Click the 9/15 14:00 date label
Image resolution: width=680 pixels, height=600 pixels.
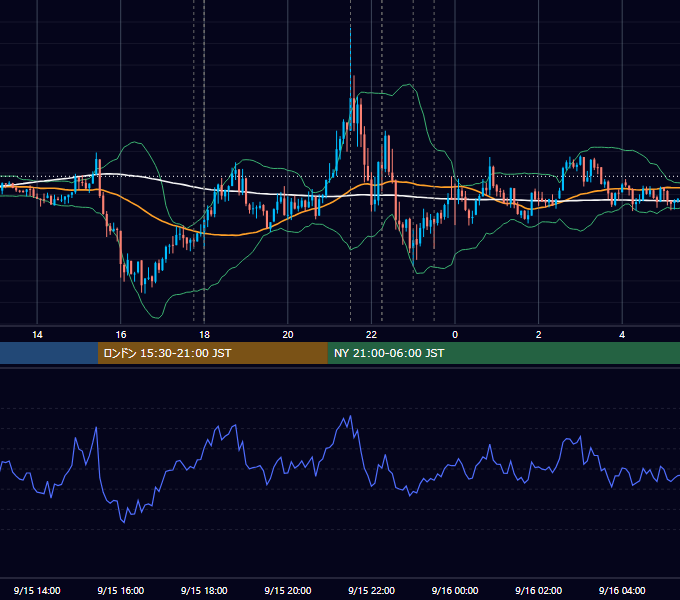coord(37,590)
